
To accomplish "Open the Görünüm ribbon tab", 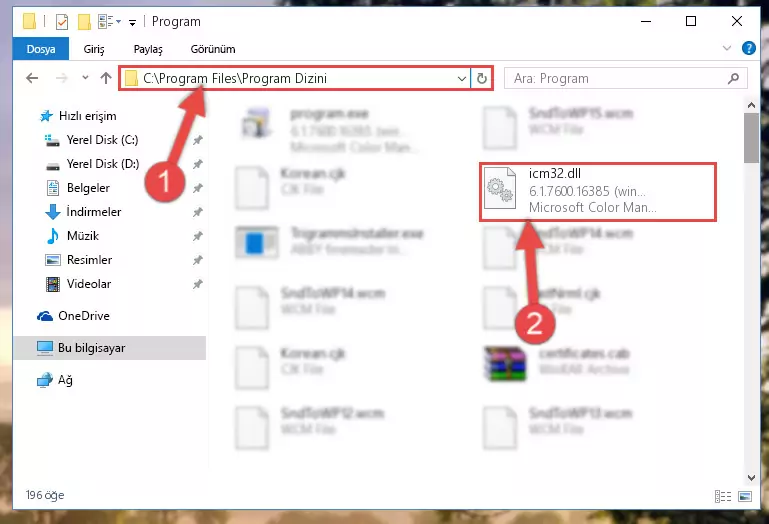I will coord(213,49).
